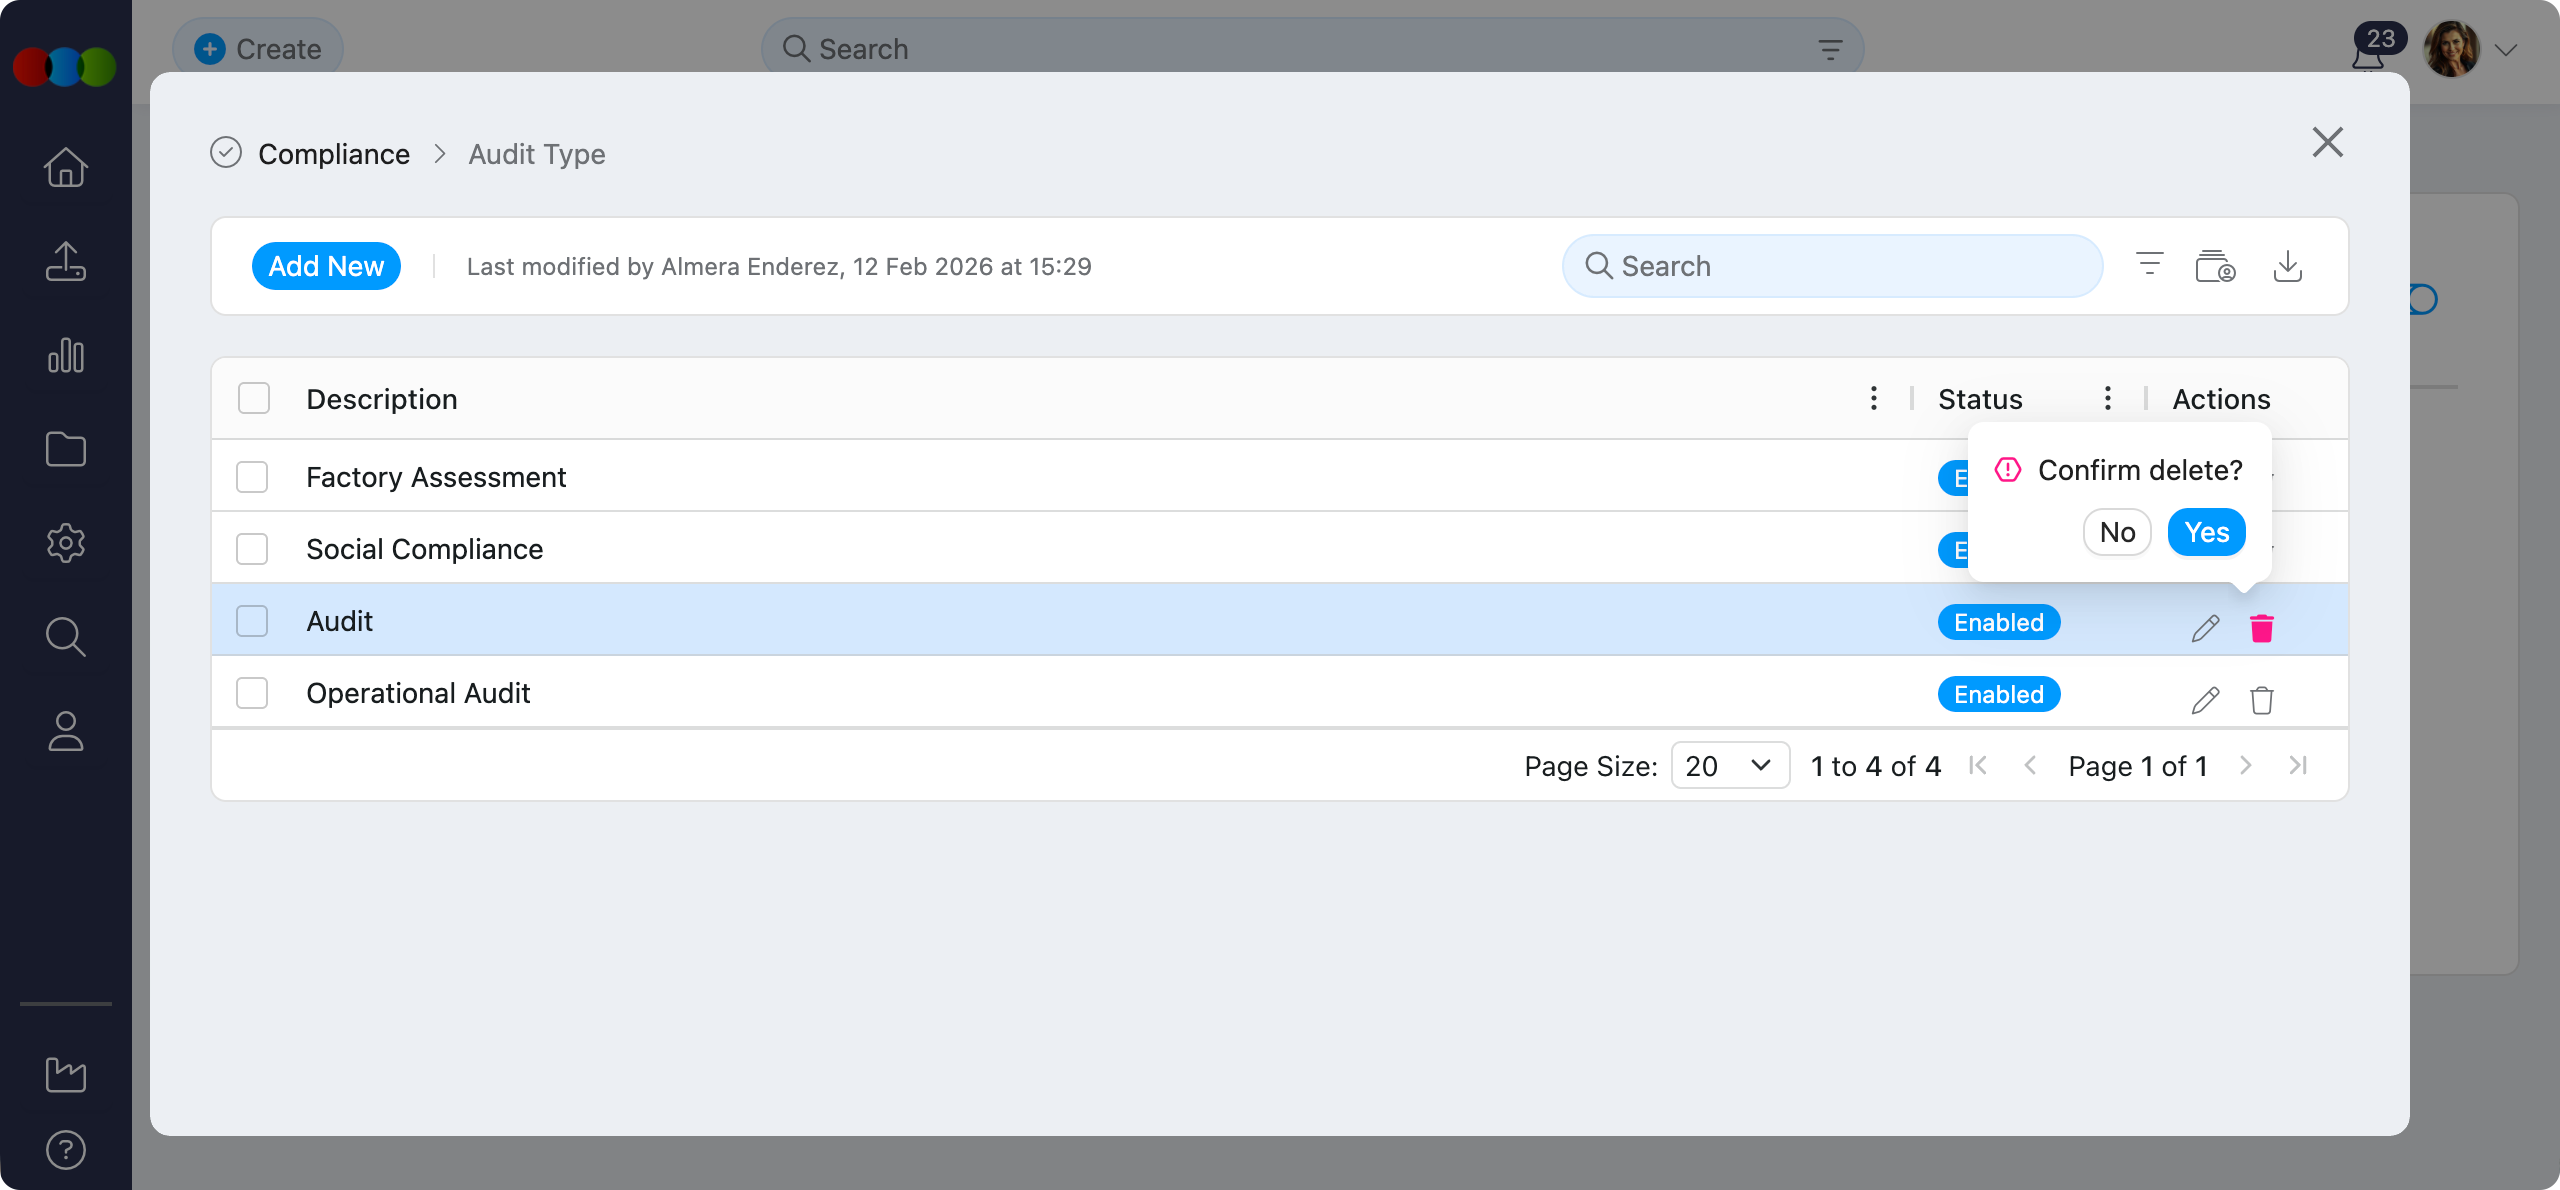Select the Factory icon near the sidebar bottom
The image size is (2560, 1190).
pos(65,1075)
